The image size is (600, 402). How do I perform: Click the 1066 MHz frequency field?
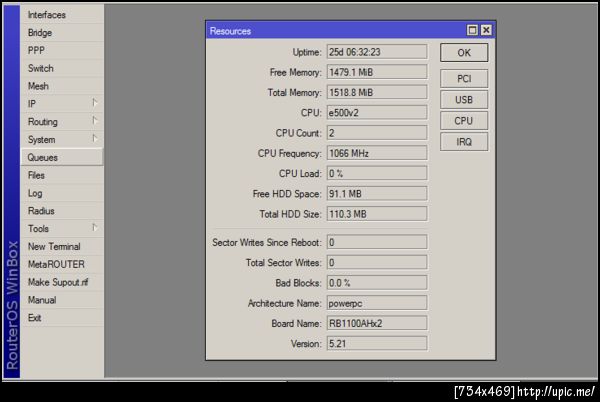[x=377, y=153]
